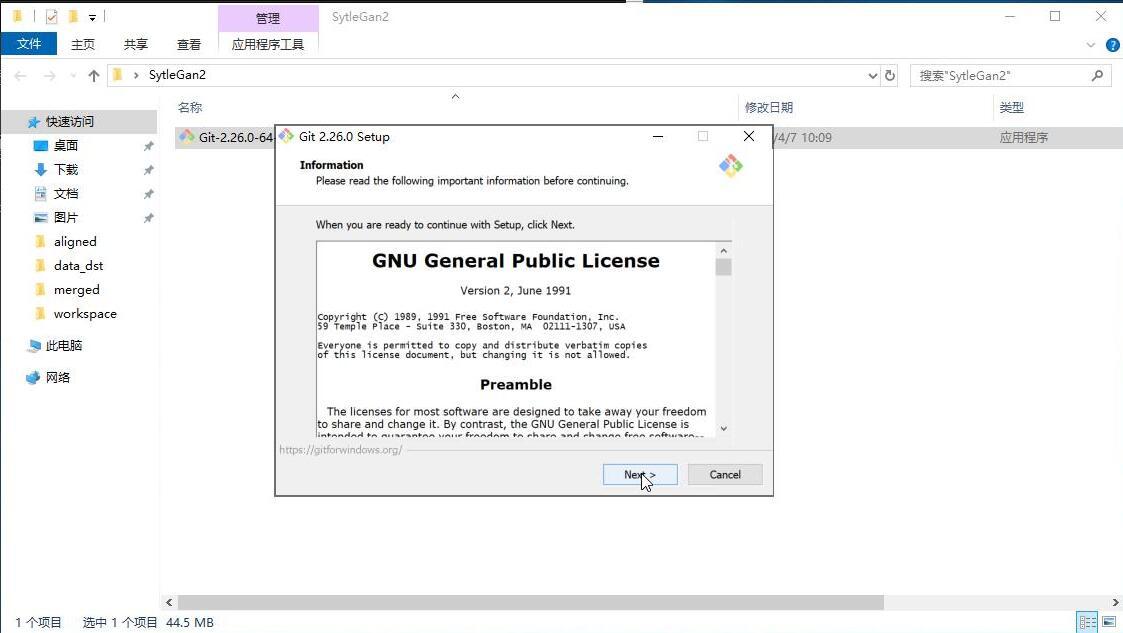Open Explorer help with the question mark icon
The width and height of the screenshot is (1123, 633).
coord(1112,44)
